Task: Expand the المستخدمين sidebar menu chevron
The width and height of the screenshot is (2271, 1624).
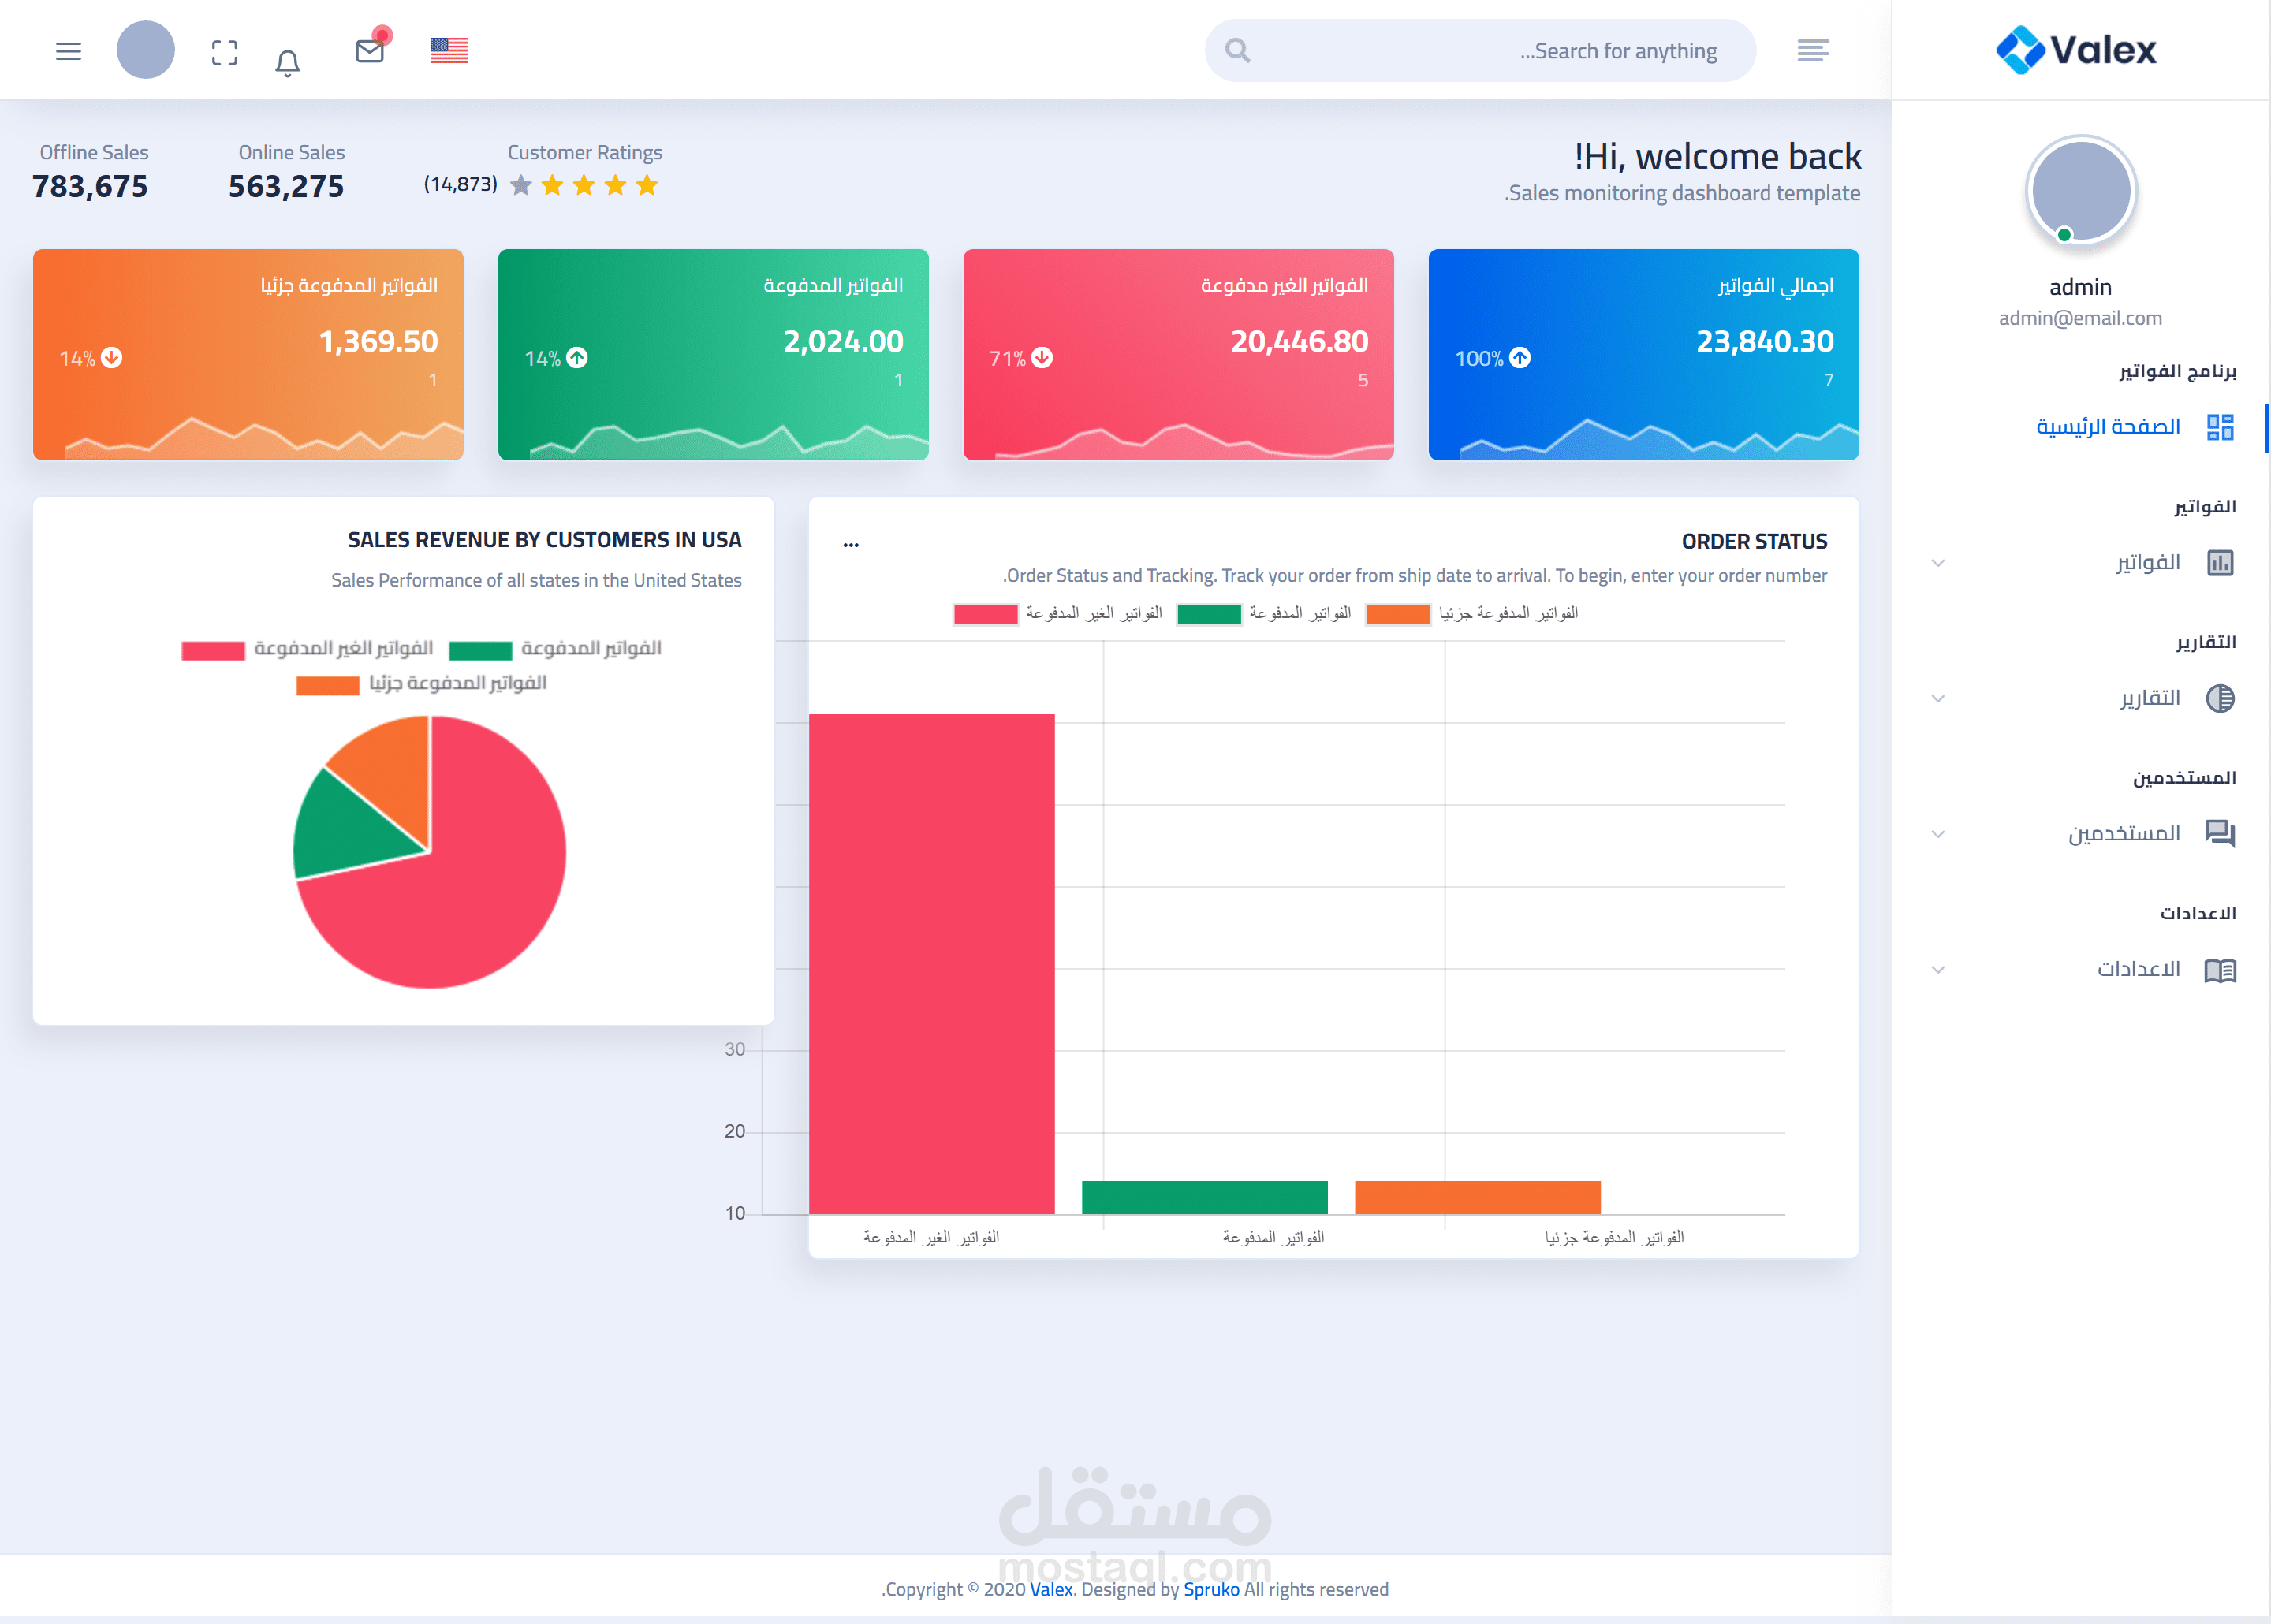Action: (x=1938, y=834)
